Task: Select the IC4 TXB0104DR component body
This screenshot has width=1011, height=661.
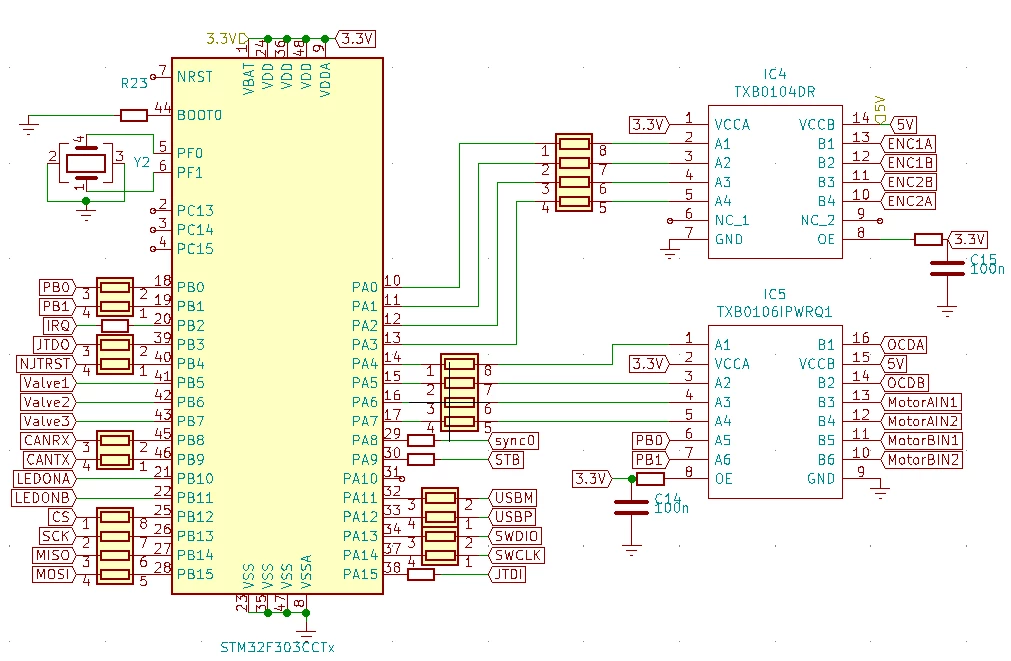Action: (x=775, y=182)
